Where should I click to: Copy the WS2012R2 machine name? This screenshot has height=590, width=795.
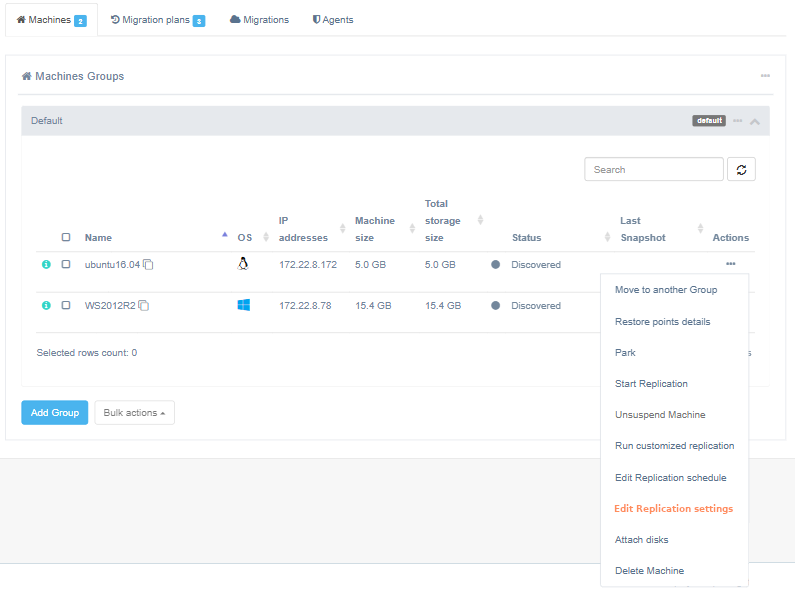tap(144, 306)
